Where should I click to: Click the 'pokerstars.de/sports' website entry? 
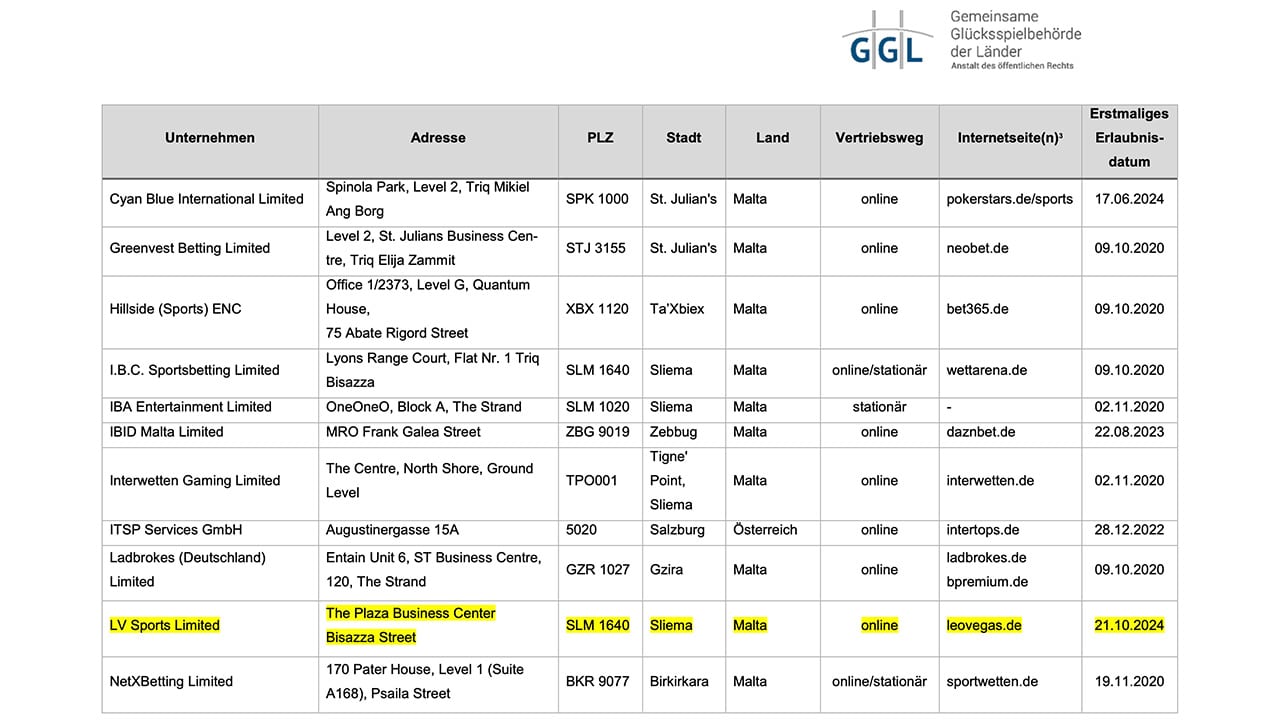click(1009, 199)
